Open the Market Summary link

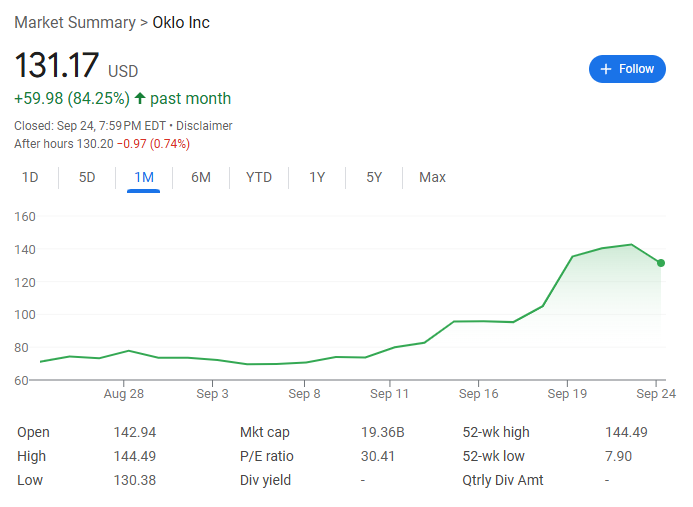[x=74, y=22]
